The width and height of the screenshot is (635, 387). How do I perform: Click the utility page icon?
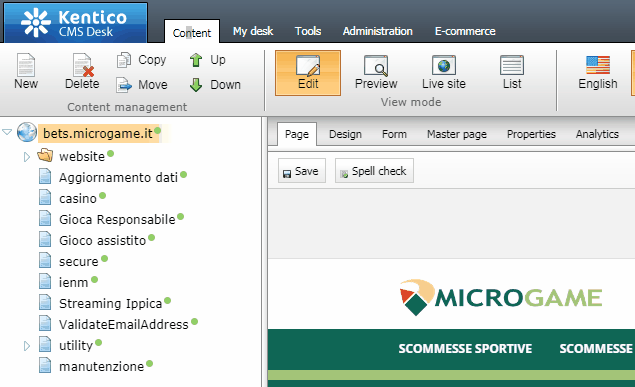pyautogui.click(x=45, y=345)
